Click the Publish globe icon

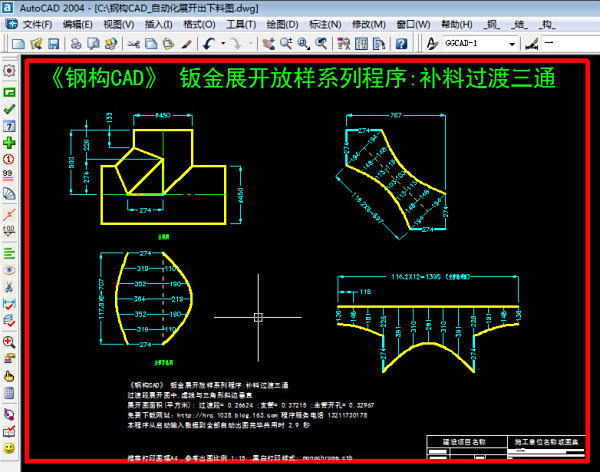tap(111, 44)
